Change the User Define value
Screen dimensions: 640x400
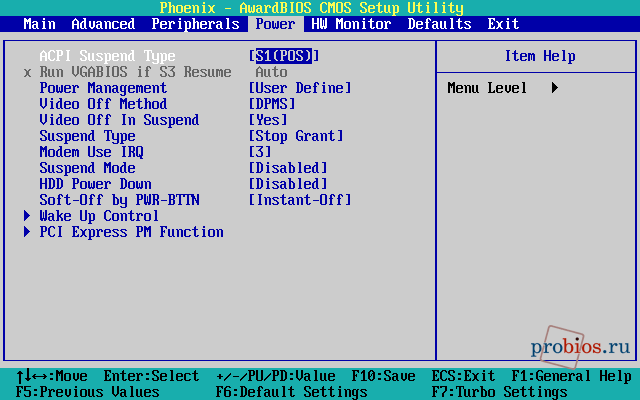pos(300,88)
